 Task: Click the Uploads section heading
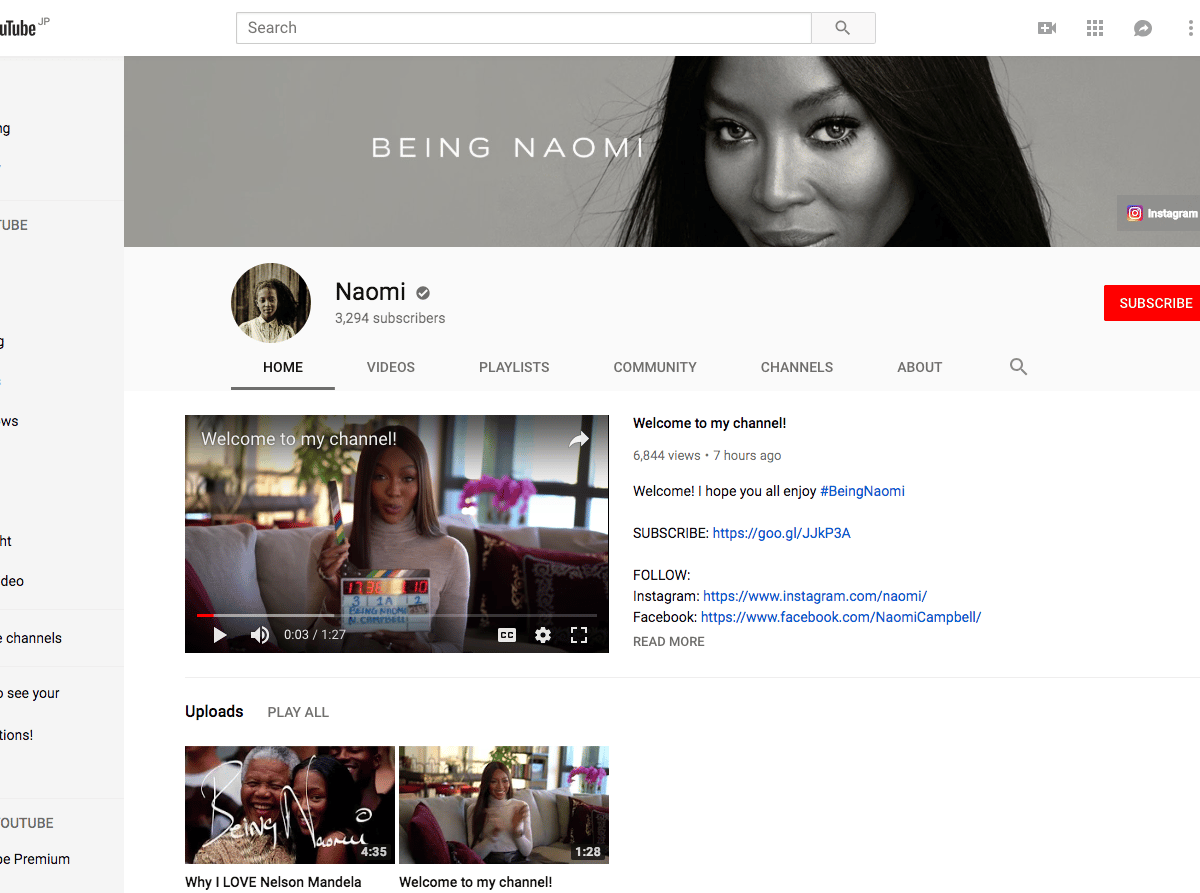(x=214, y=711)
